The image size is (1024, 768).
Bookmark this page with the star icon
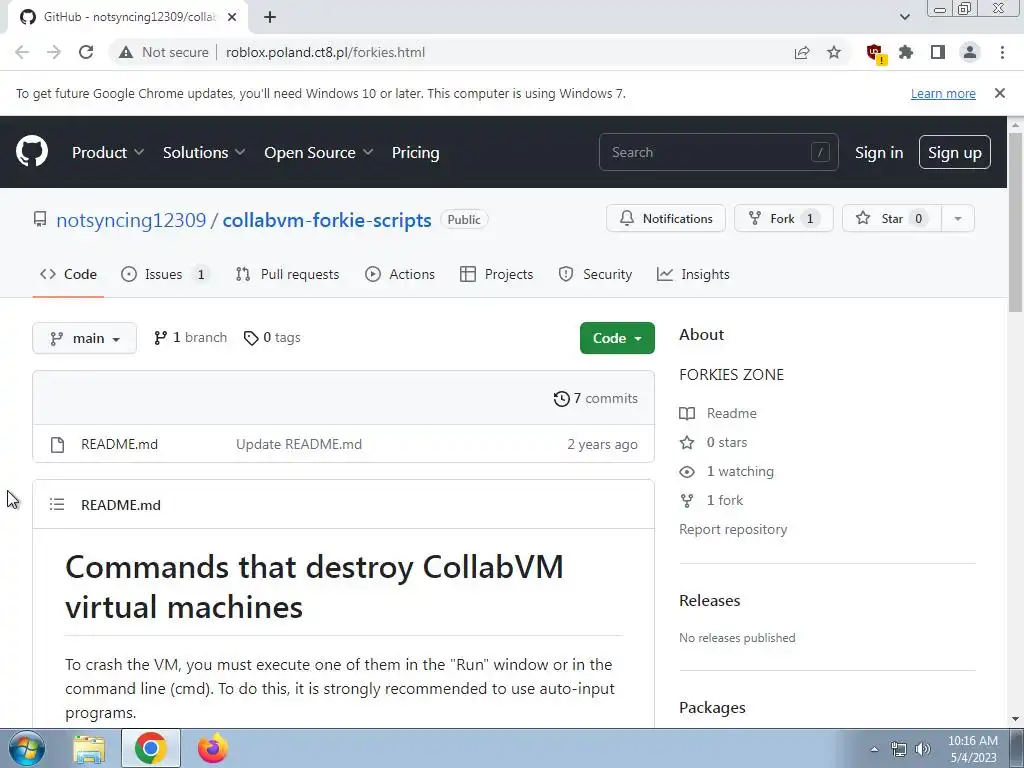[834, 52]
